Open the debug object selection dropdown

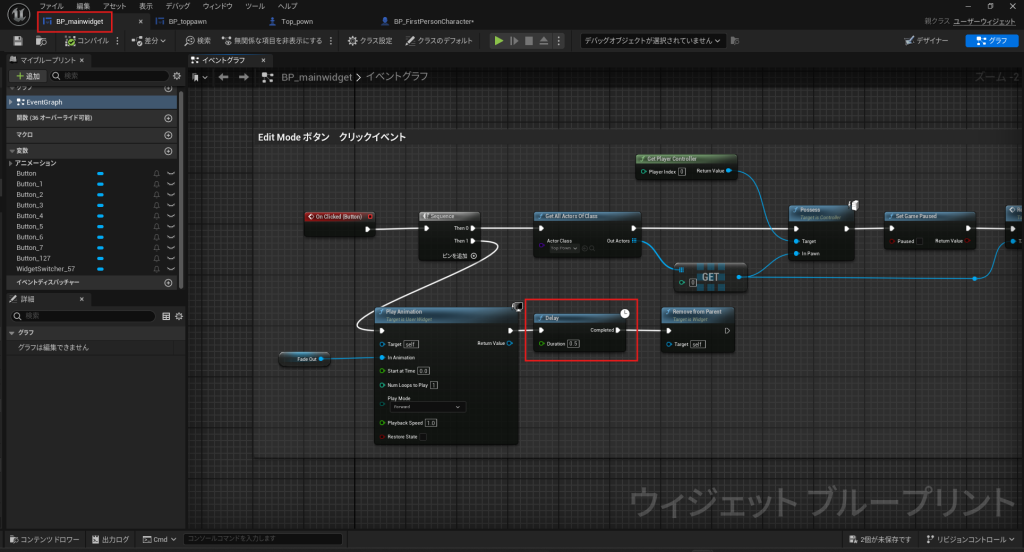pyautogui.click(x=652, y=41)
